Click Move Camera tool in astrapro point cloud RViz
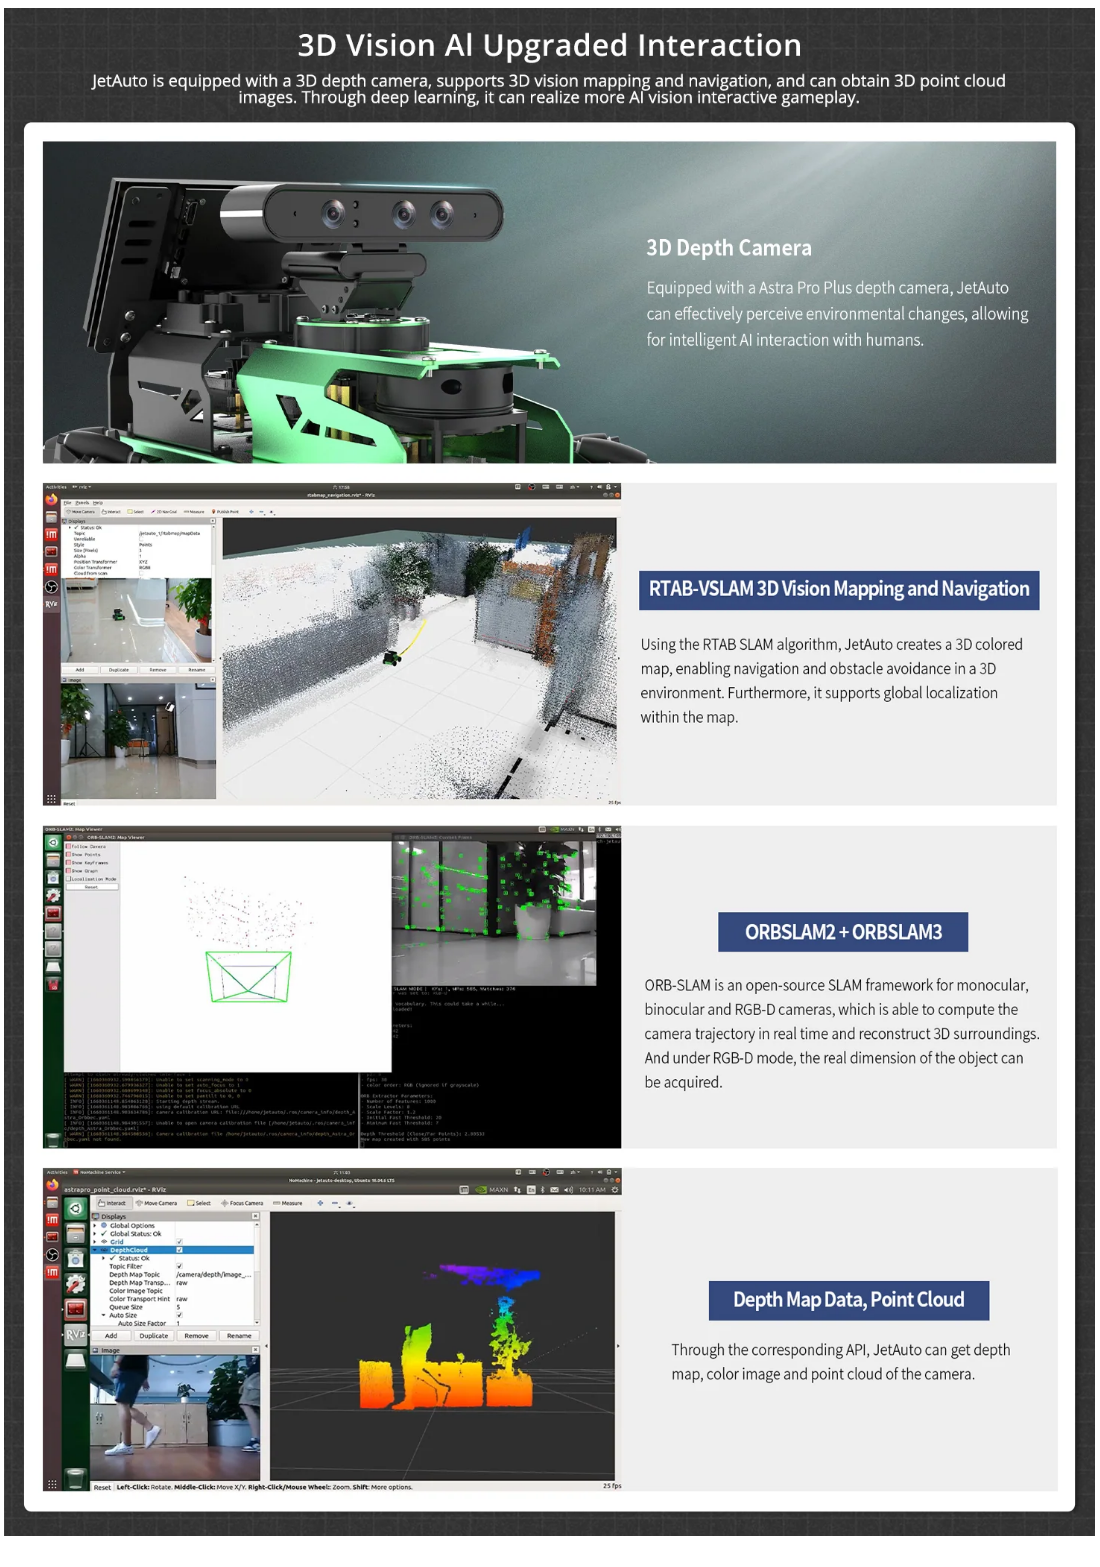The height and width of the screenshot is (1567, 1100). coord(156,1203)
